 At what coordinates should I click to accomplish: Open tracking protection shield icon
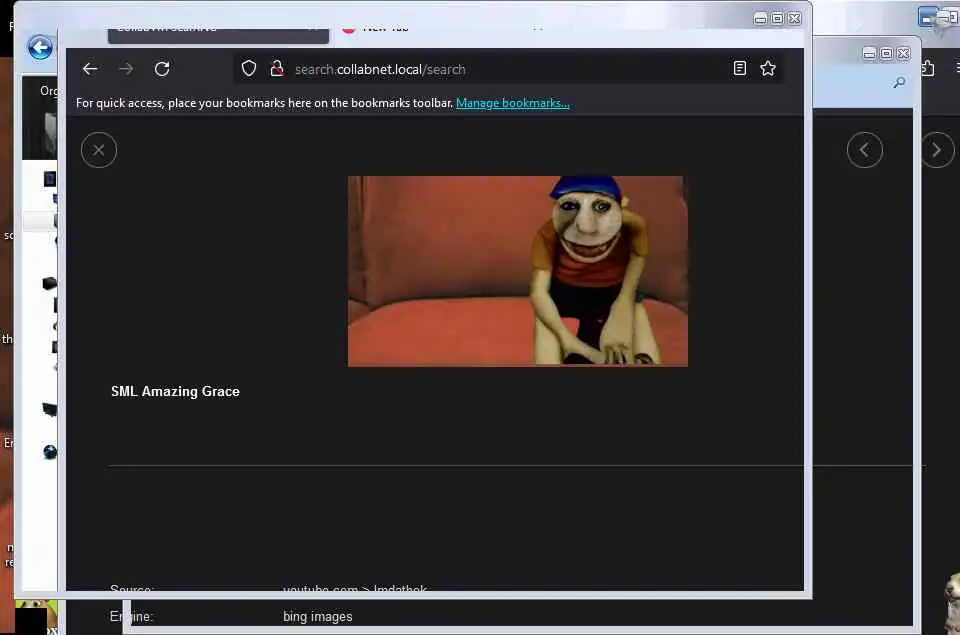[249, 69]
